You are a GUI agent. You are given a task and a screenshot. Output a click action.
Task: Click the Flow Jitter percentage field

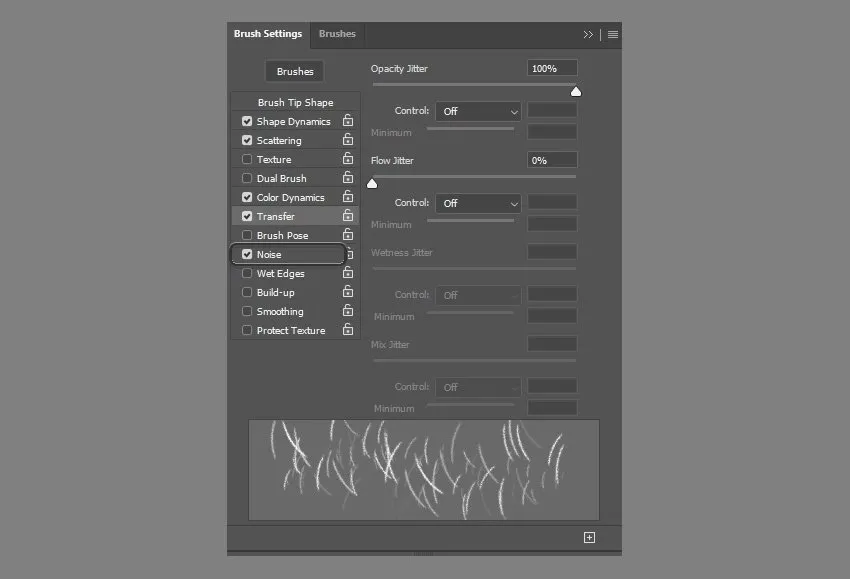552,160
